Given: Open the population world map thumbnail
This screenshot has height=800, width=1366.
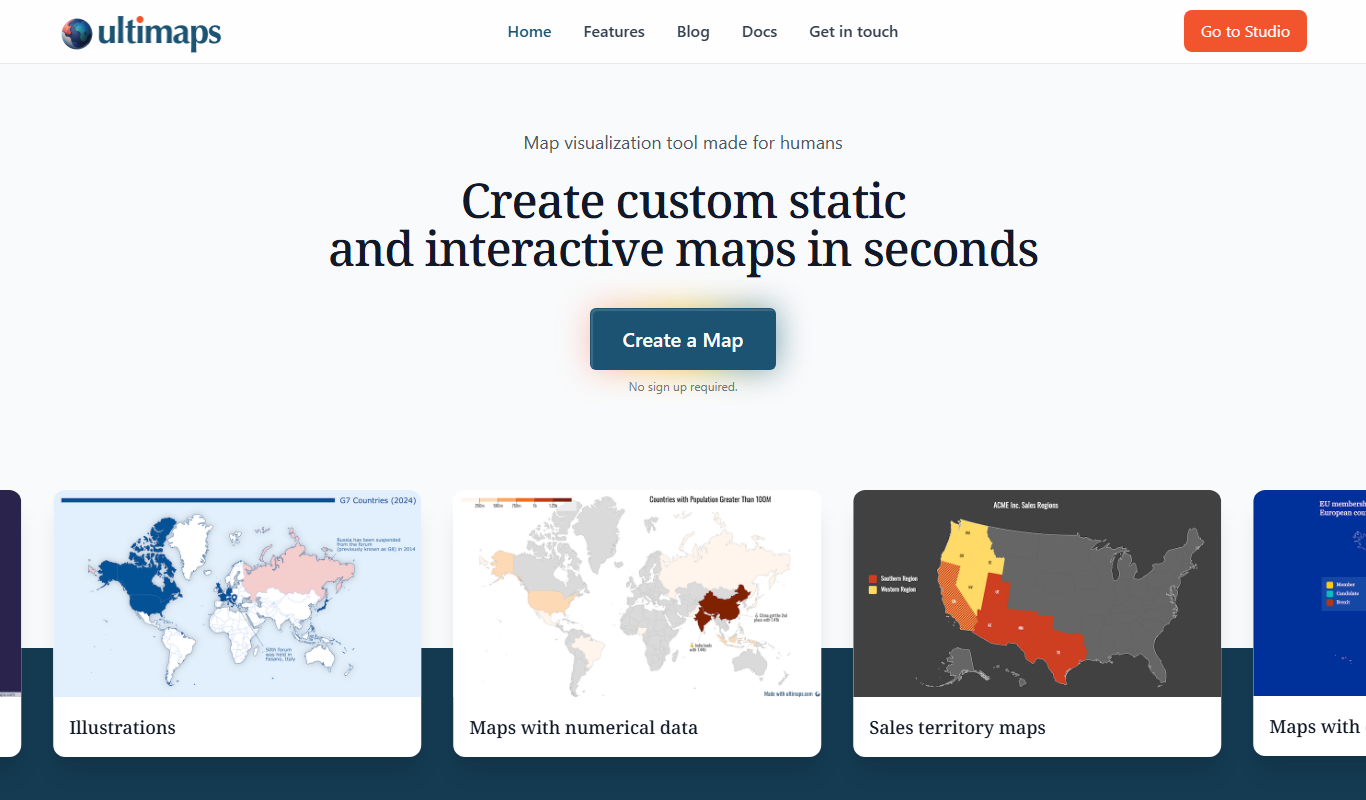Looking at the screenshot, I should pos(637,593).
